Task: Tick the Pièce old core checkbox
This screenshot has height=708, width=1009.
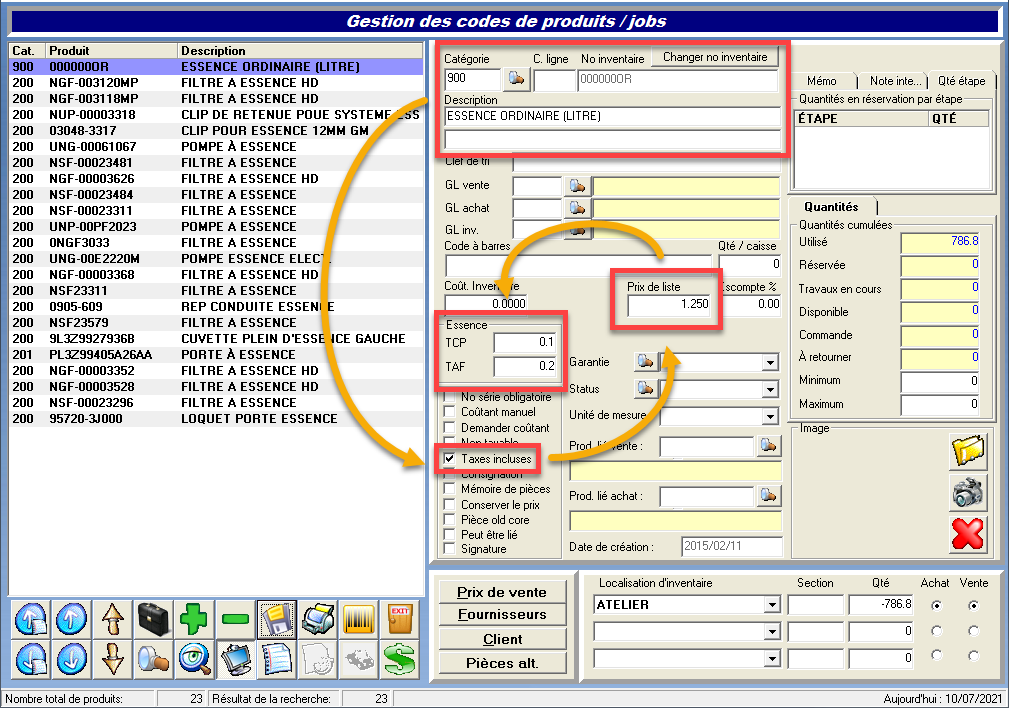Action: coord(450,520)
